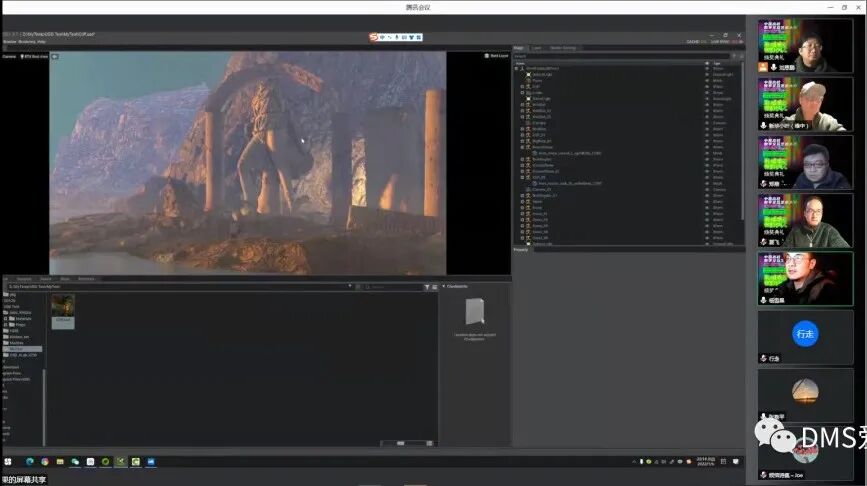Screen dimensions: 867x486
Task: Open the Windows Start menu
Action: pos(8,462)
